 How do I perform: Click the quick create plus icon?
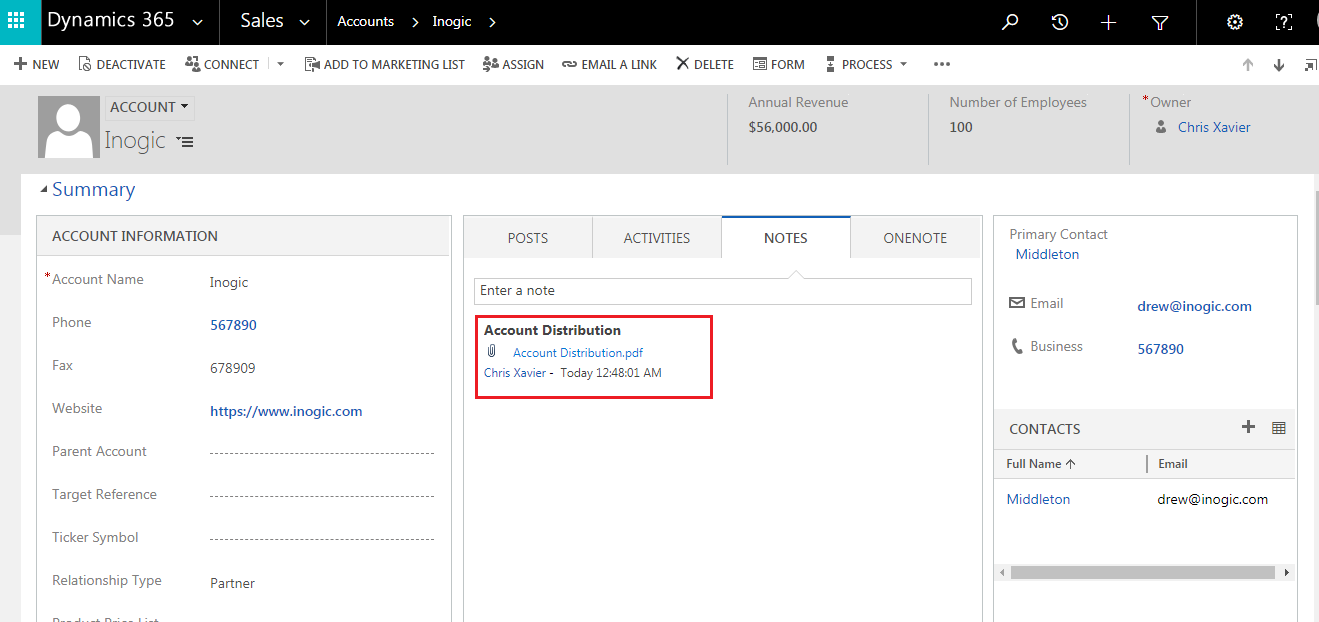(x=1108, y=22)
